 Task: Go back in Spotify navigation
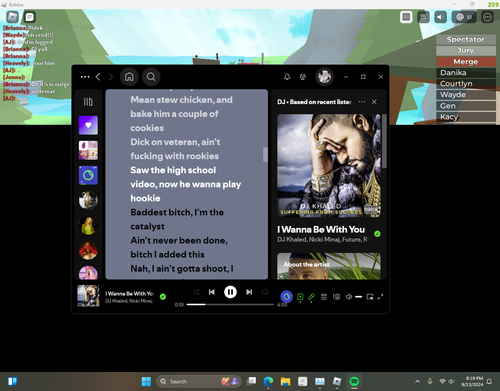[98, 77]
